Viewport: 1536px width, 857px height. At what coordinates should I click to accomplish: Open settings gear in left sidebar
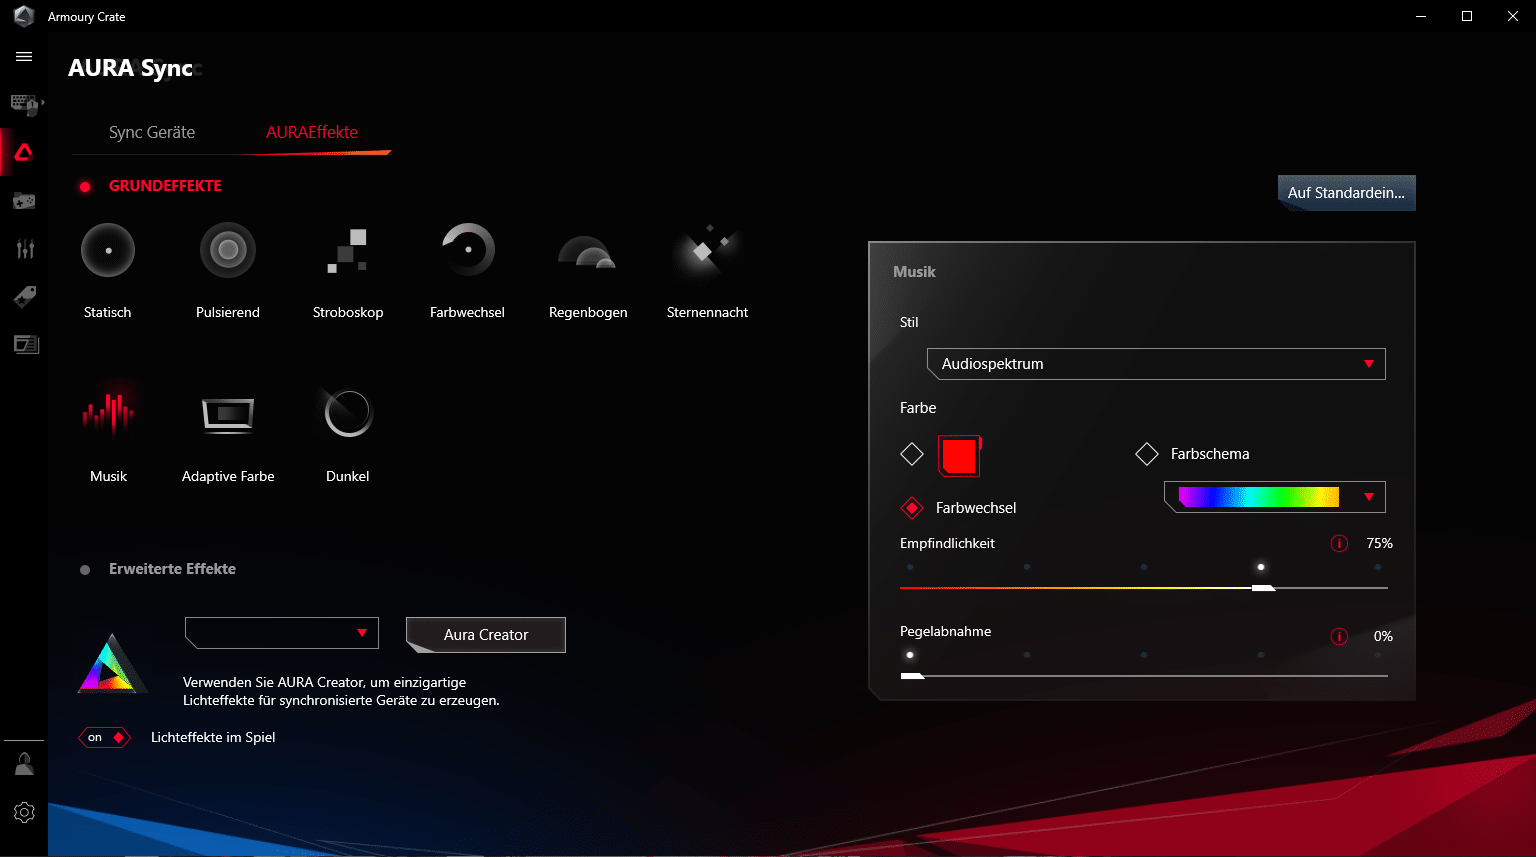click(24, 812)
